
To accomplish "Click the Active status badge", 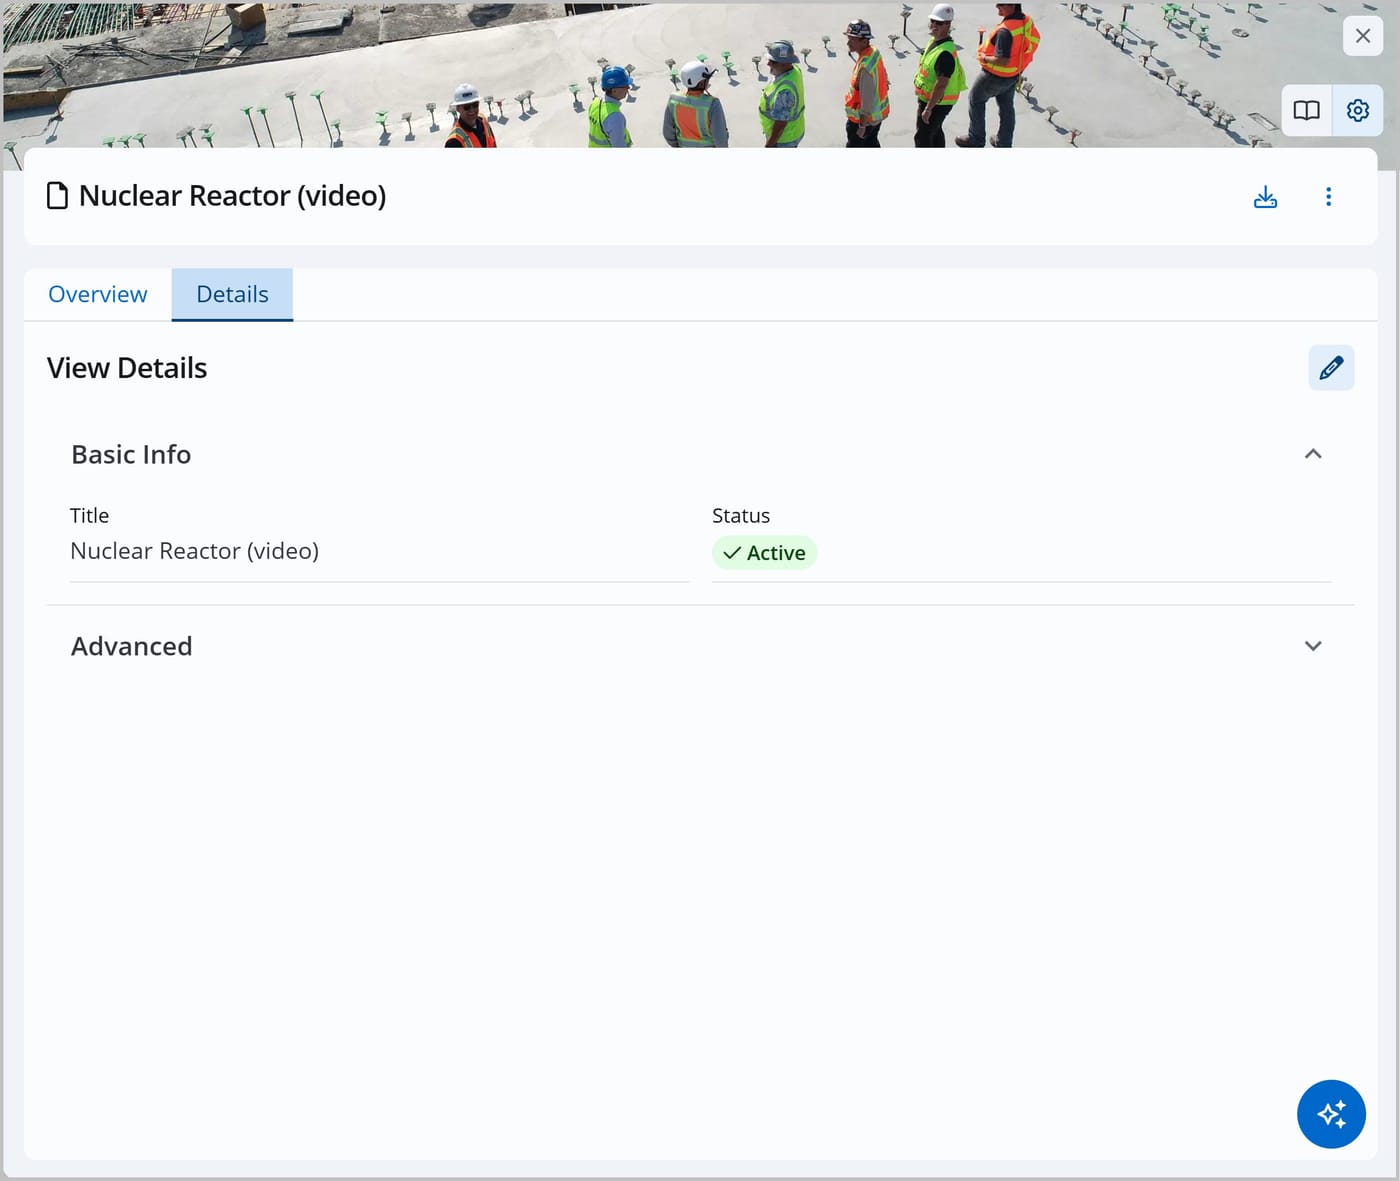I will 764,553.
